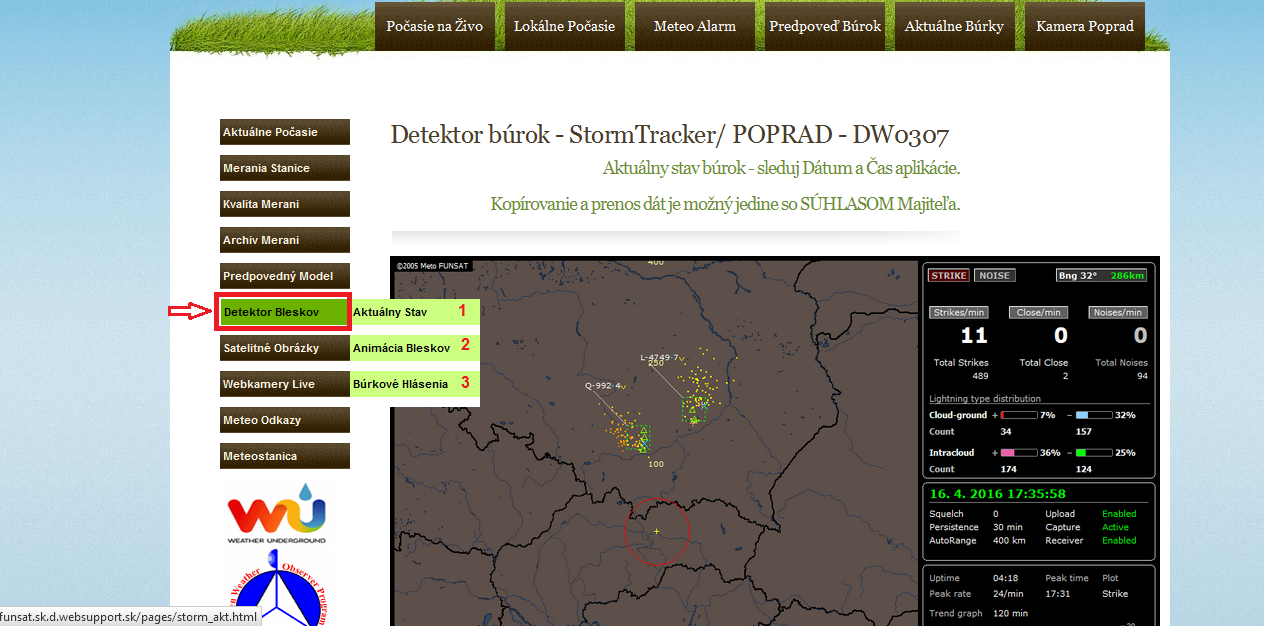Click the Close/min label button
This screenshot has width=1264, height=626.
point(1039,312)
